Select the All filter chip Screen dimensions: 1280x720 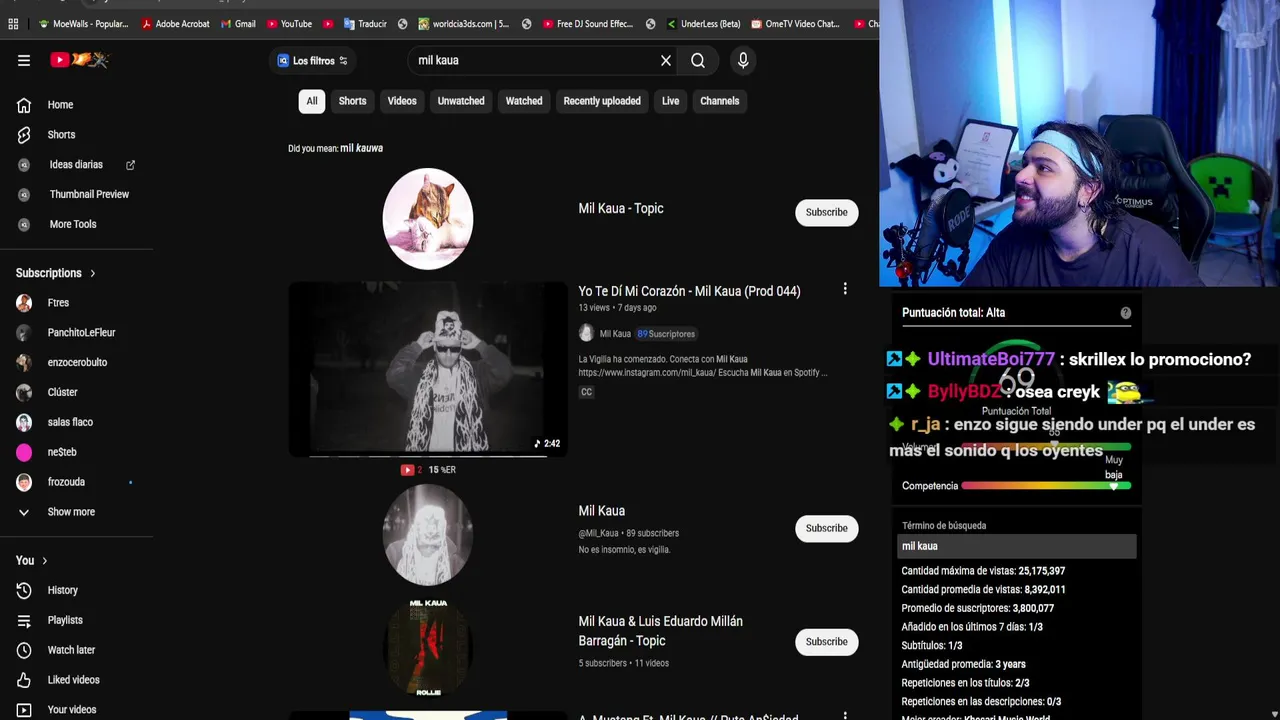[312, 101]
